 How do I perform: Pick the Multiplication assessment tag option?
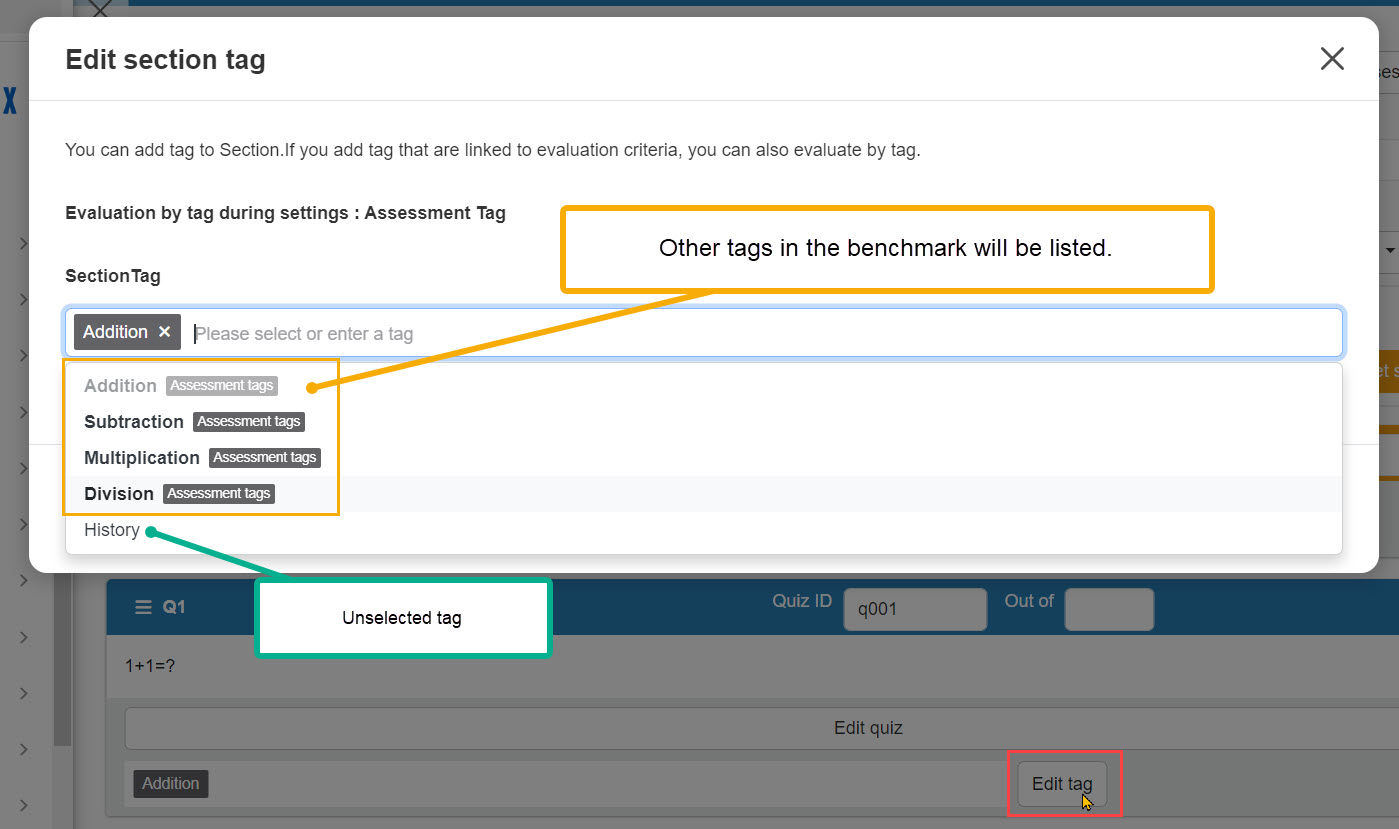703,458
